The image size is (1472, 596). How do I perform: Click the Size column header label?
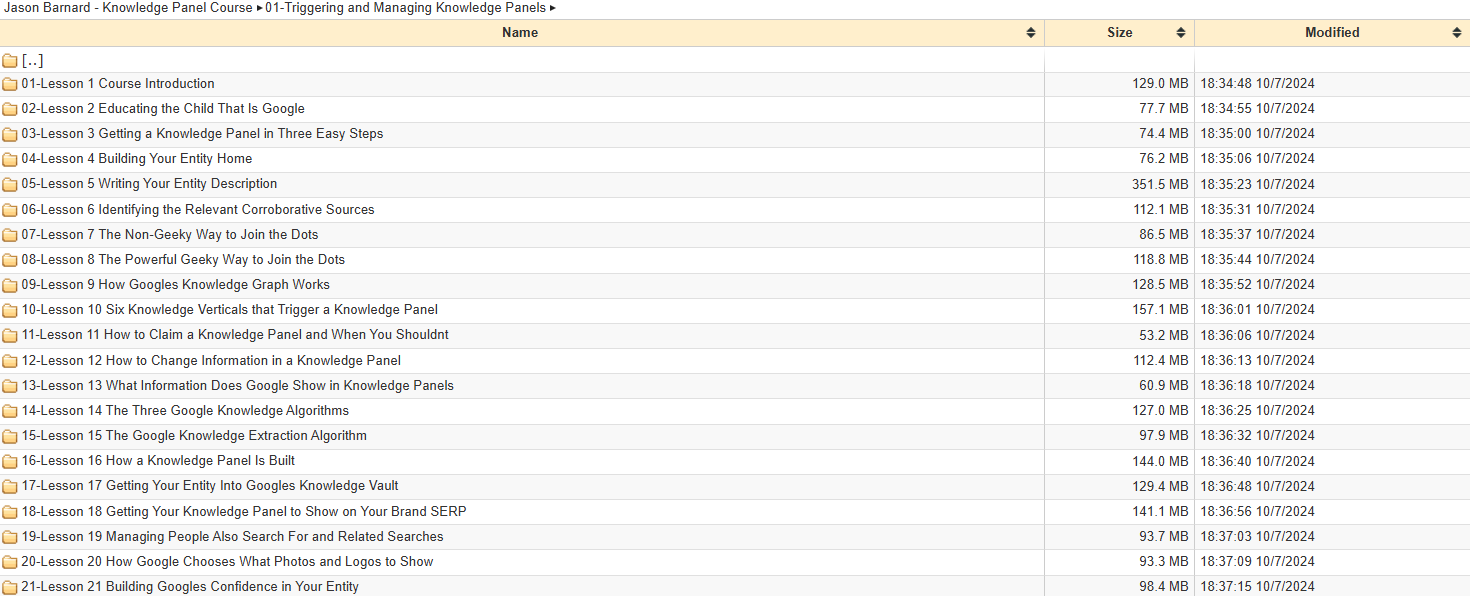click(1119, 33)
